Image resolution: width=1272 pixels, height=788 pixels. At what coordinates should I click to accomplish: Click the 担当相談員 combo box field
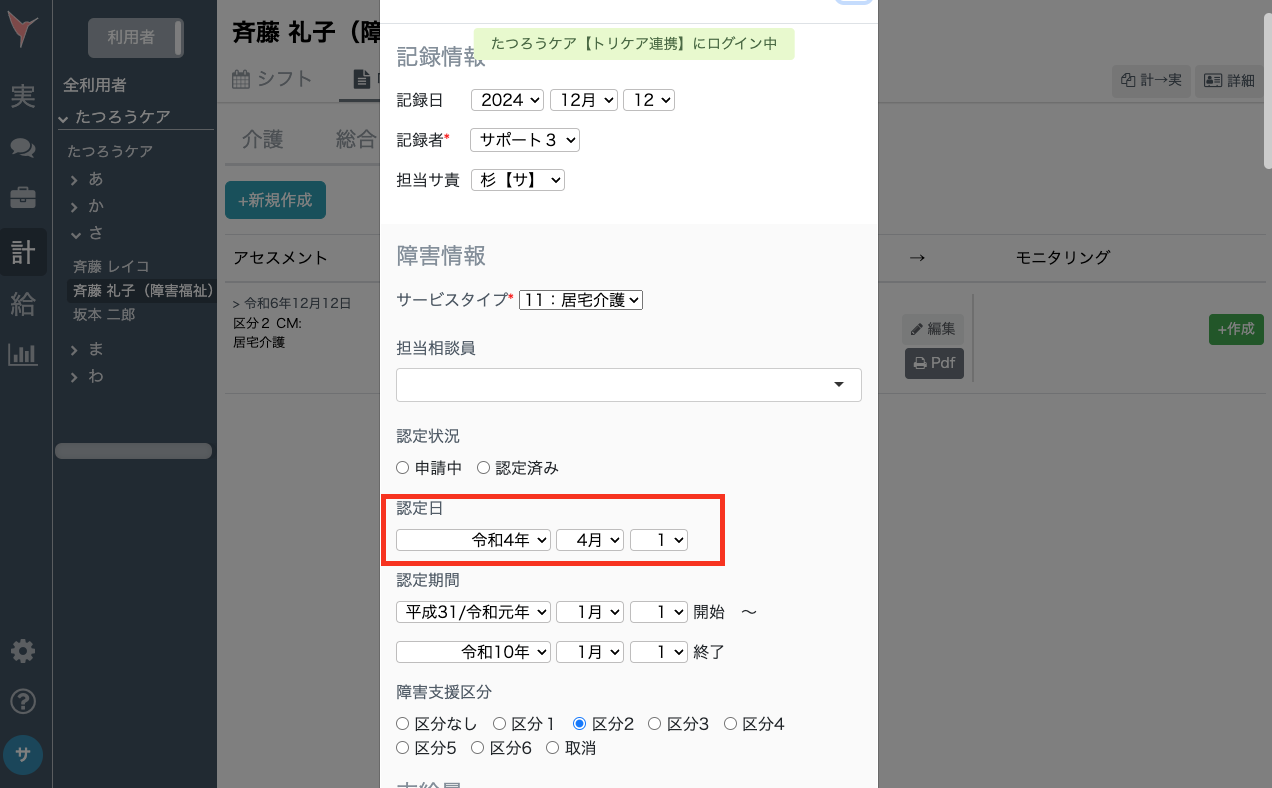tap(628, 385)
